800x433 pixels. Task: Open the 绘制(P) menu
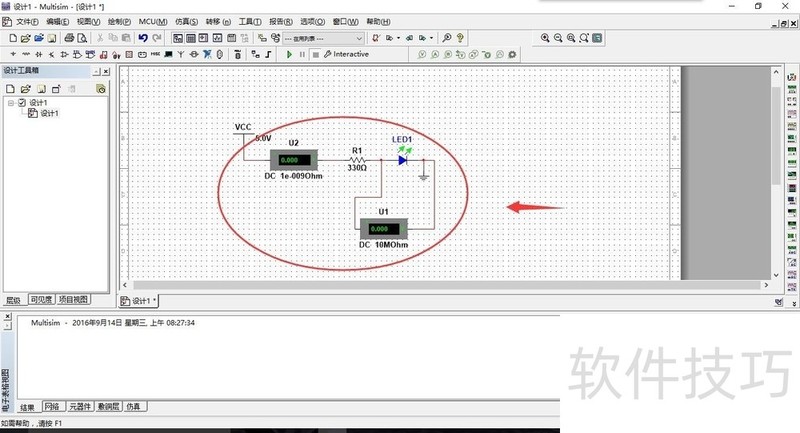119,21
